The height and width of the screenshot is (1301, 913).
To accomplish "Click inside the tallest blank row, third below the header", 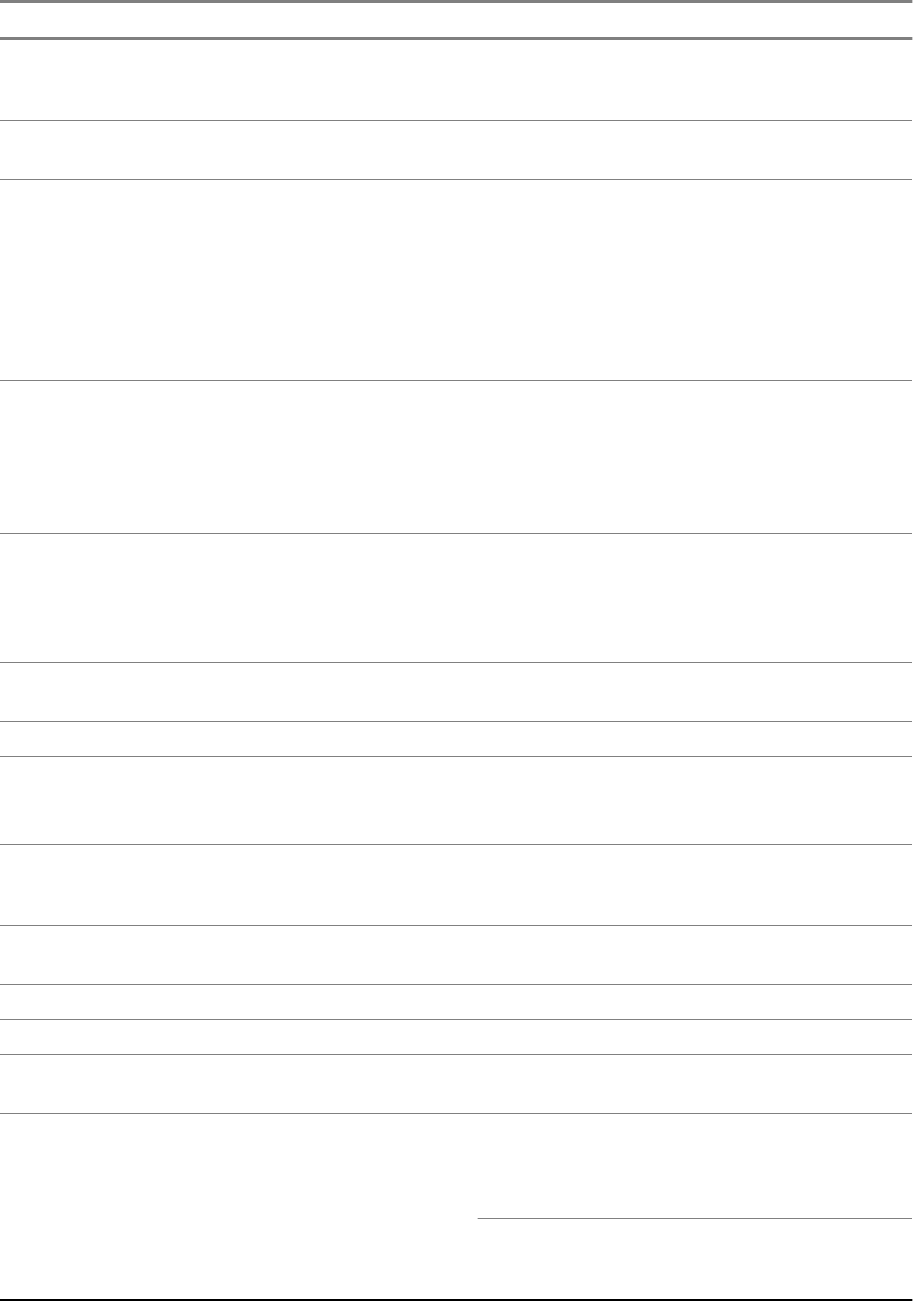I will 456,280.
